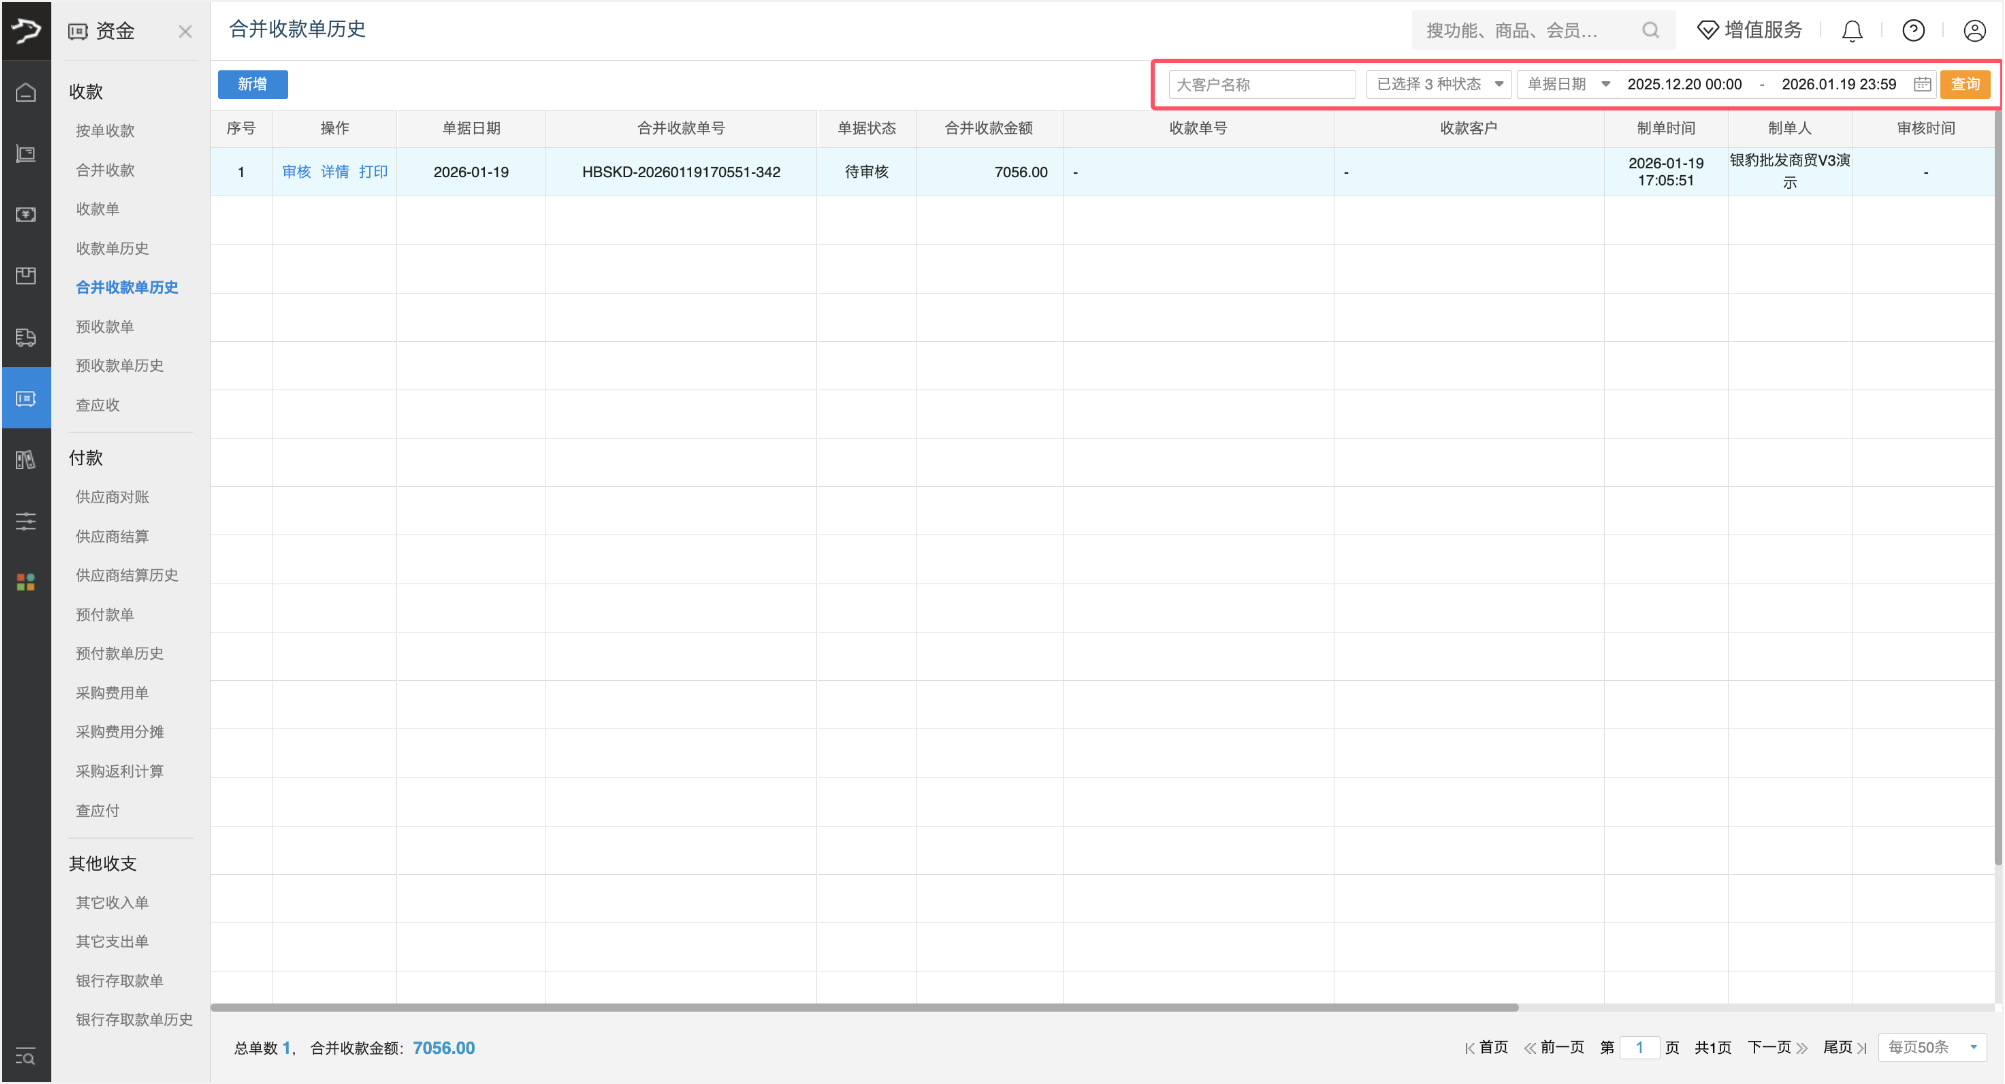This screenshot has height=1084, width=2005.
Task: Expand the 已选择 3 种状态 dropdown
Action: pyautogui.click(x=1439, y=85)
